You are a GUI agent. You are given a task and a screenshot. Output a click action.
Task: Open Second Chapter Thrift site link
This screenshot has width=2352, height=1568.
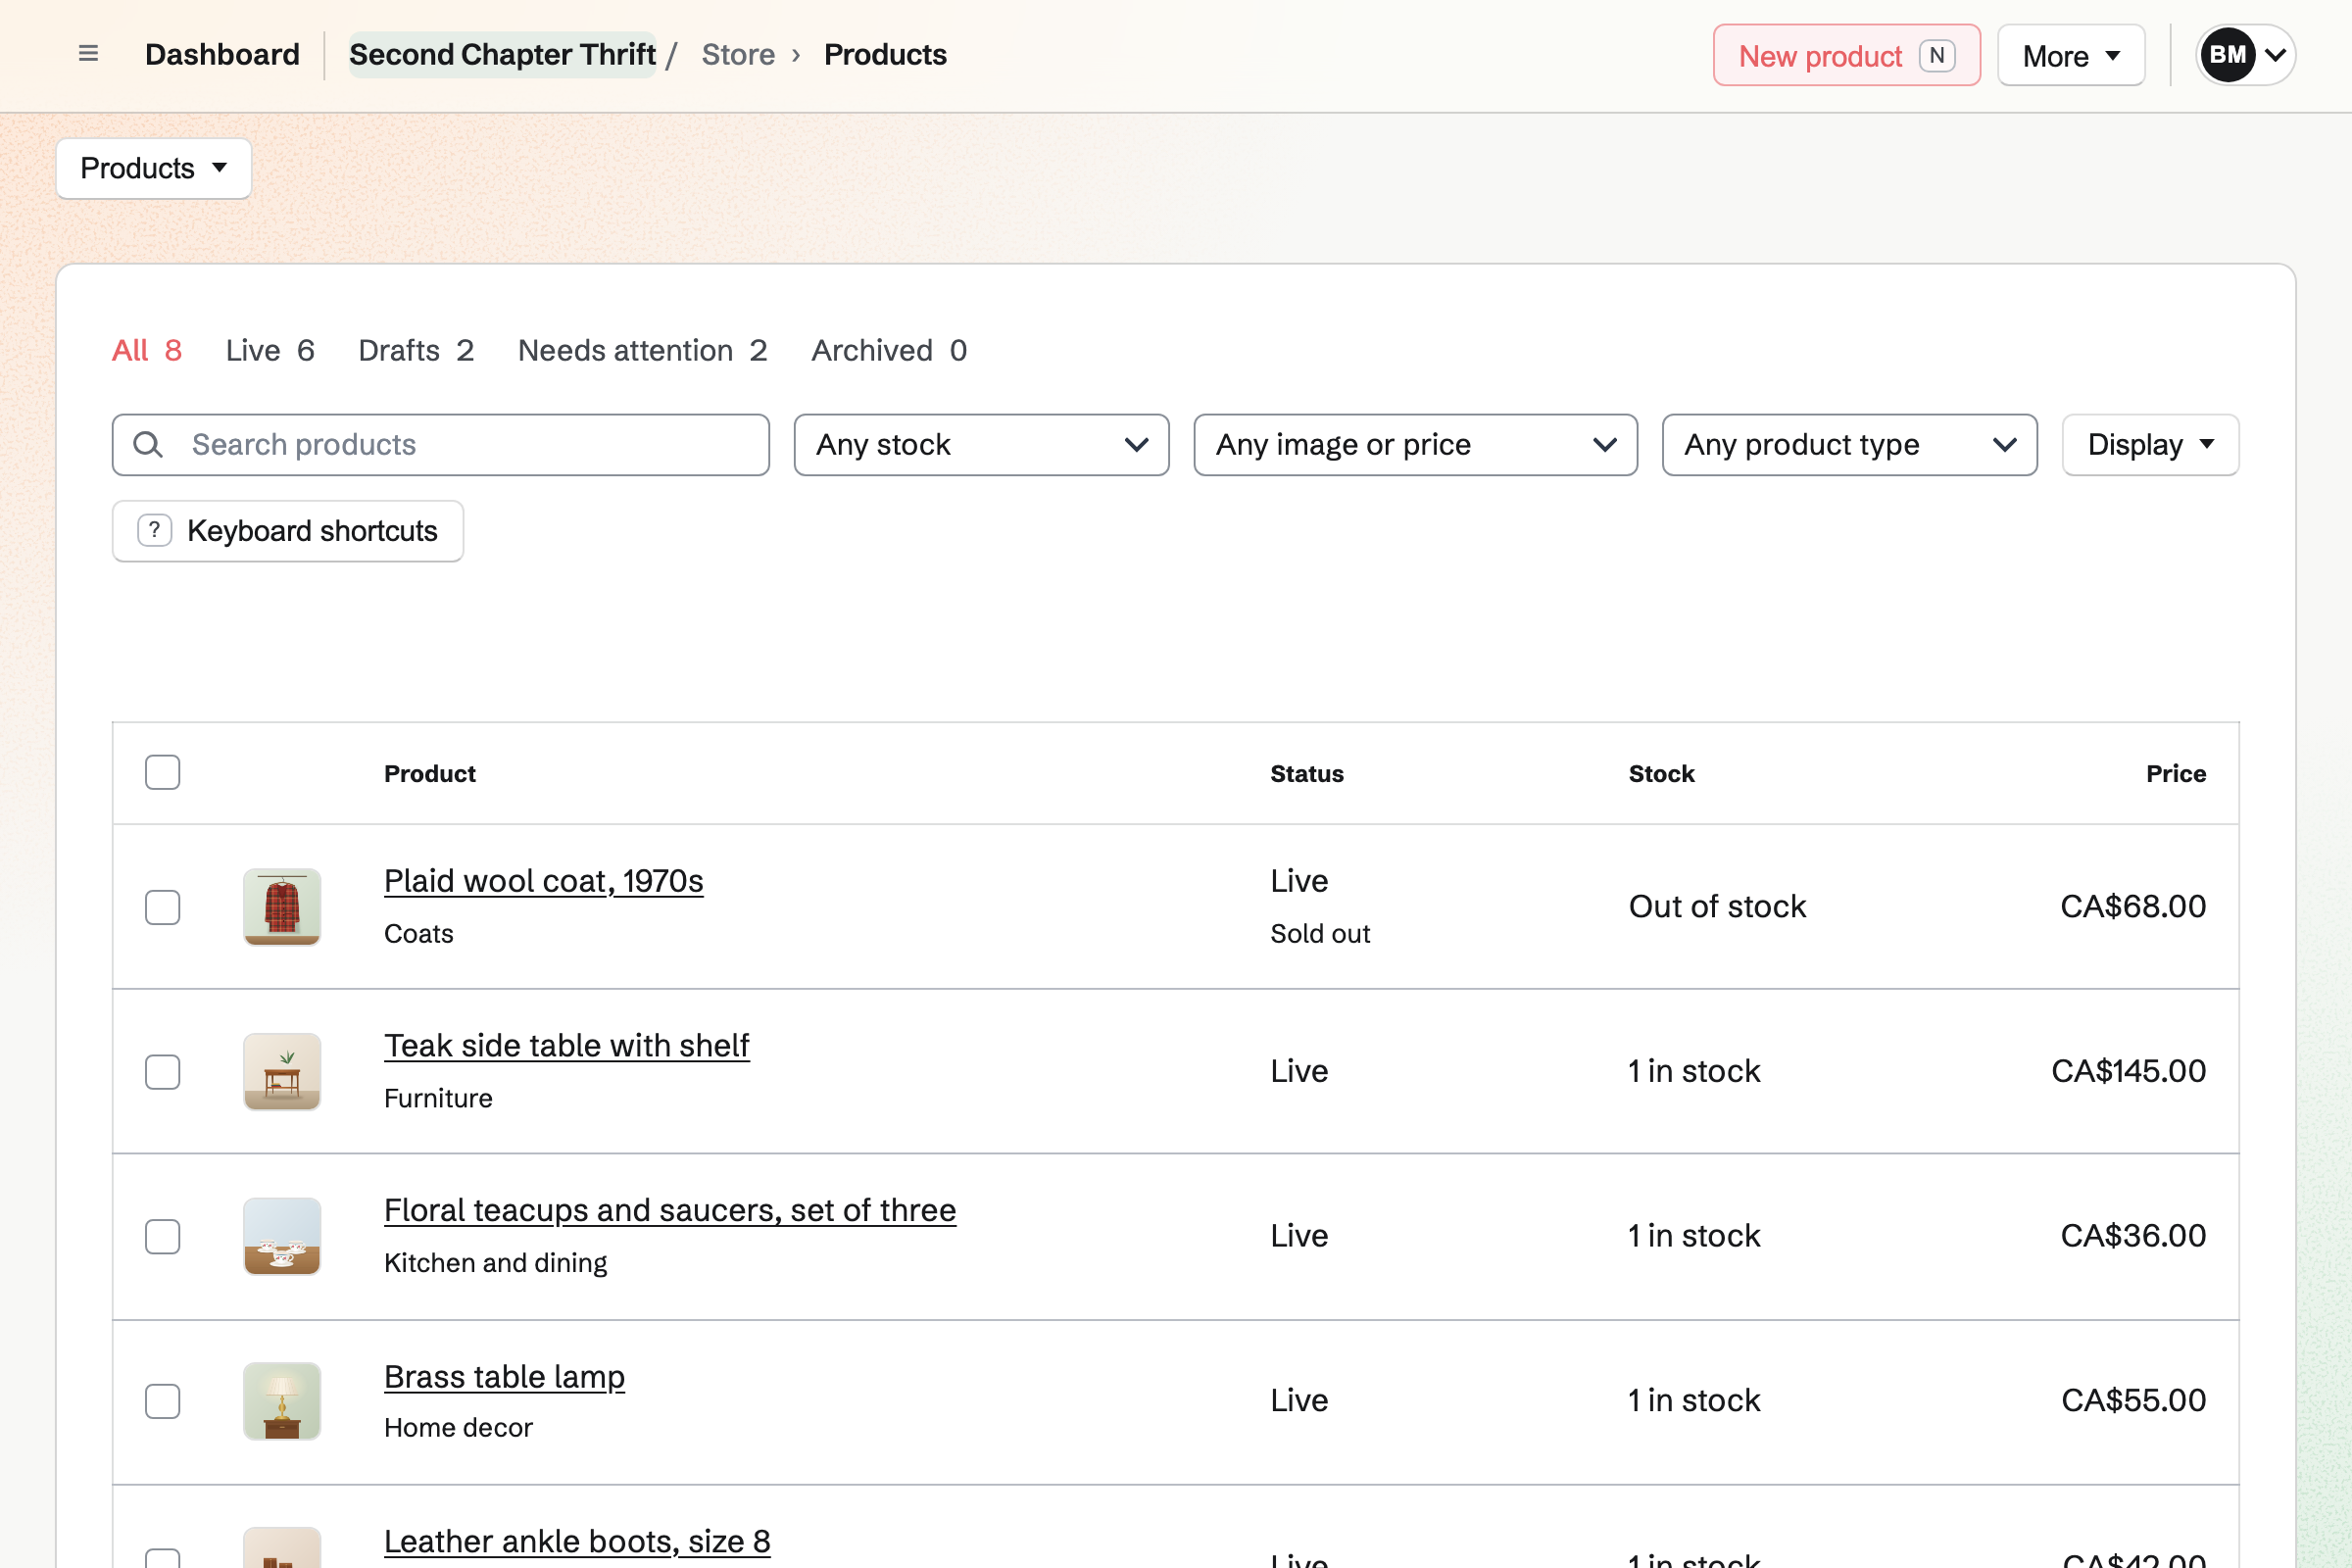click(x=502, y=54)
